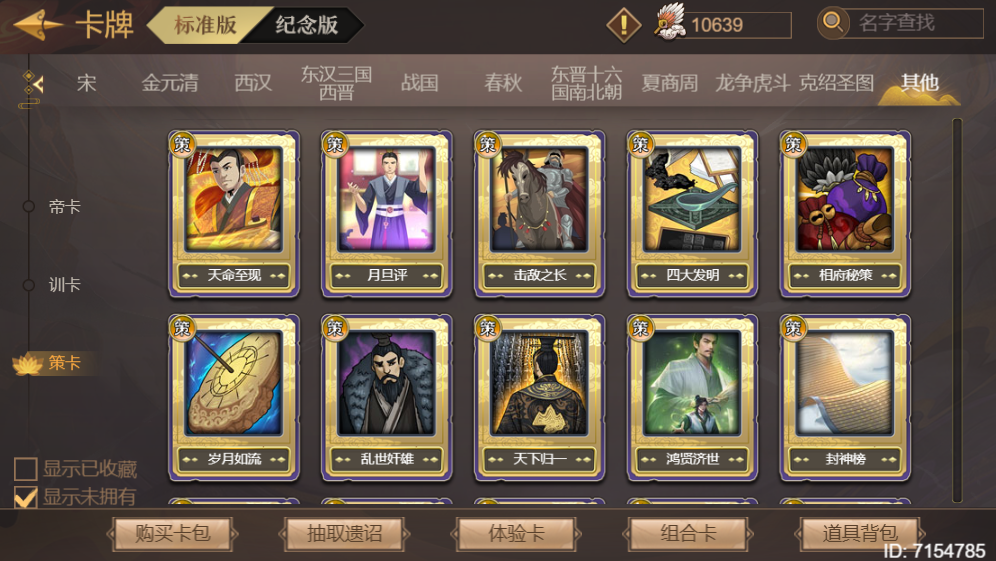Open the 天命至现 strategy card
996x561 pixels.
click(x=234, y=214)
